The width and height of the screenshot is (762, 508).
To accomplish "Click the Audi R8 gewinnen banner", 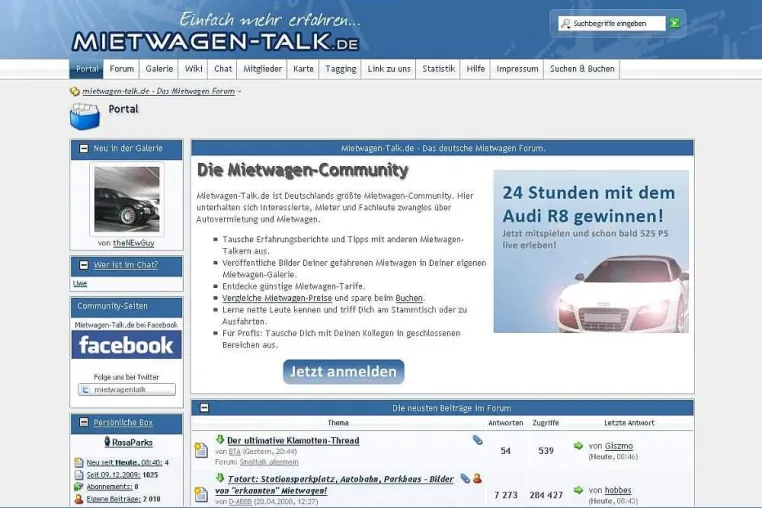I will point(591,251).
